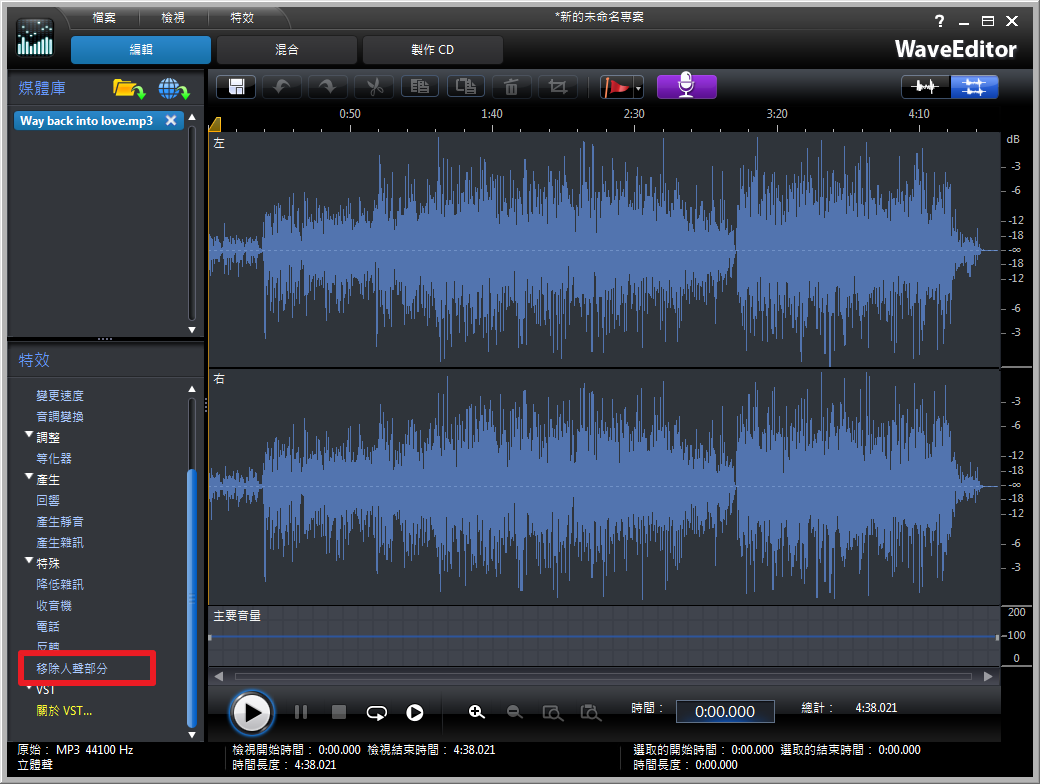Open the marker flag dropdown arrow
1040x784 pixels.
(x=638, y=89)
